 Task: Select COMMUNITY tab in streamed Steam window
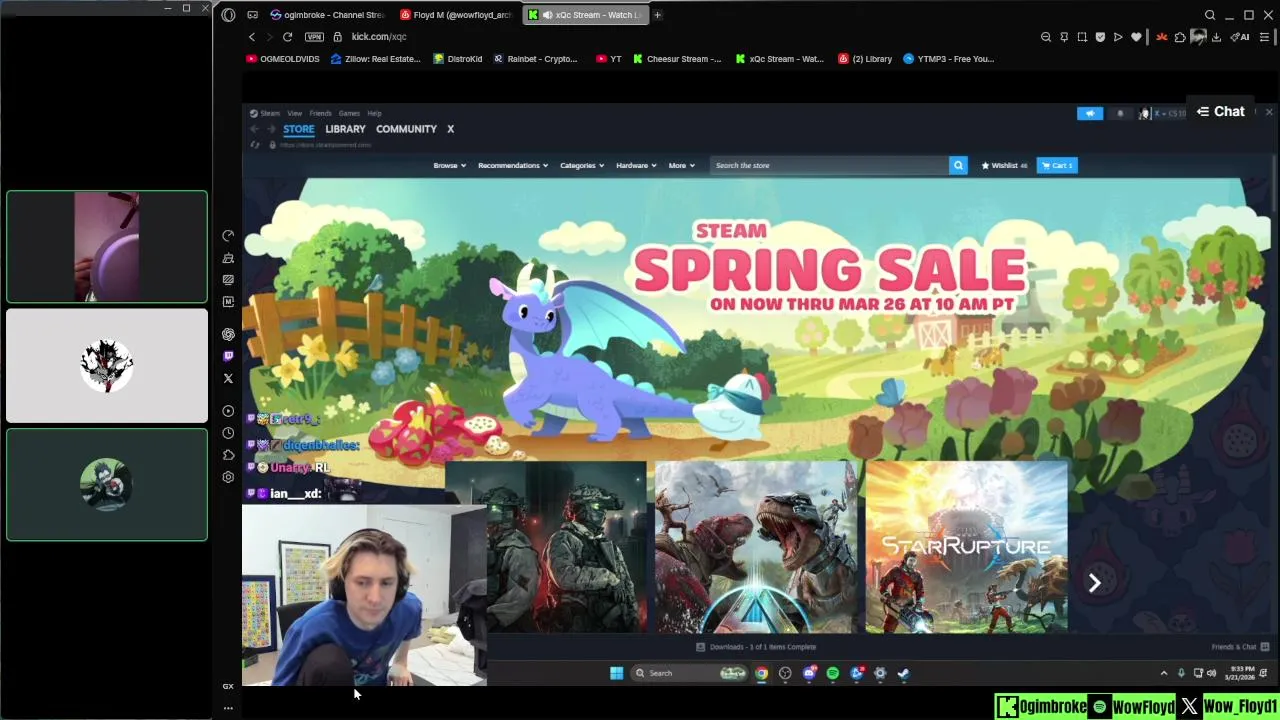(406, 129)
